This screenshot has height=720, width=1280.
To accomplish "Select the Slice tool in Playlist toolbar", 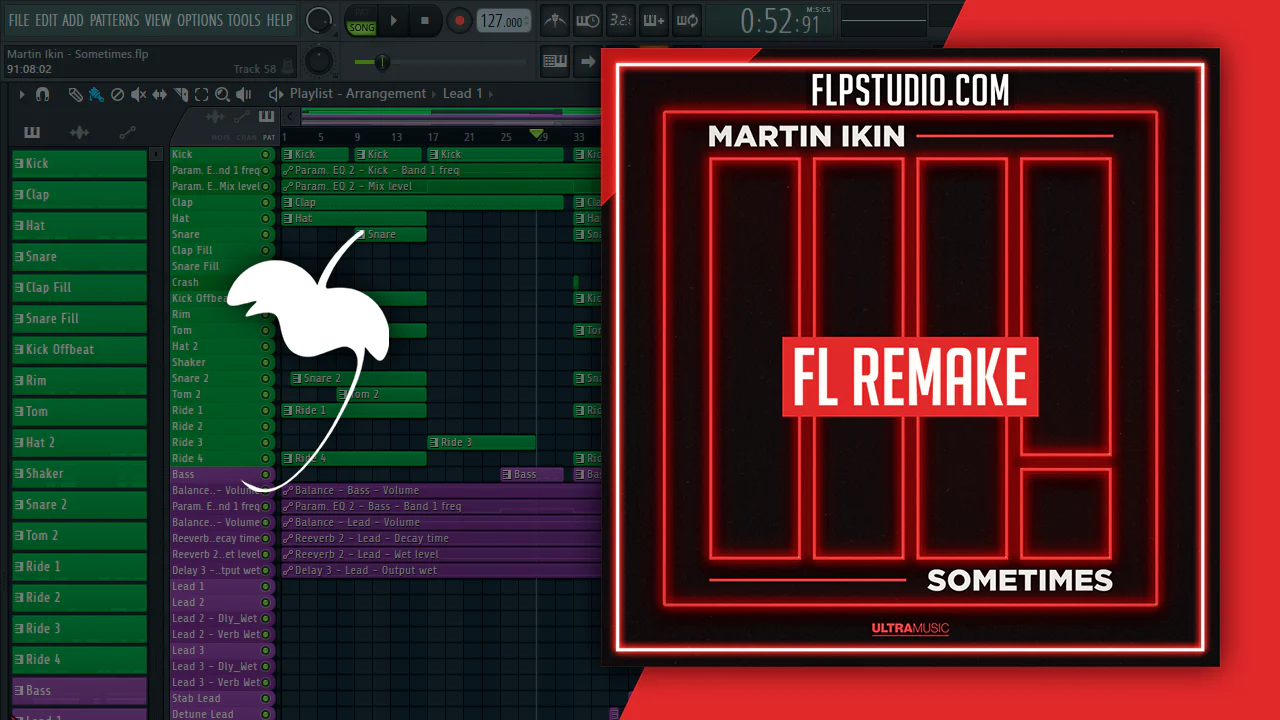I will [181, 94].
